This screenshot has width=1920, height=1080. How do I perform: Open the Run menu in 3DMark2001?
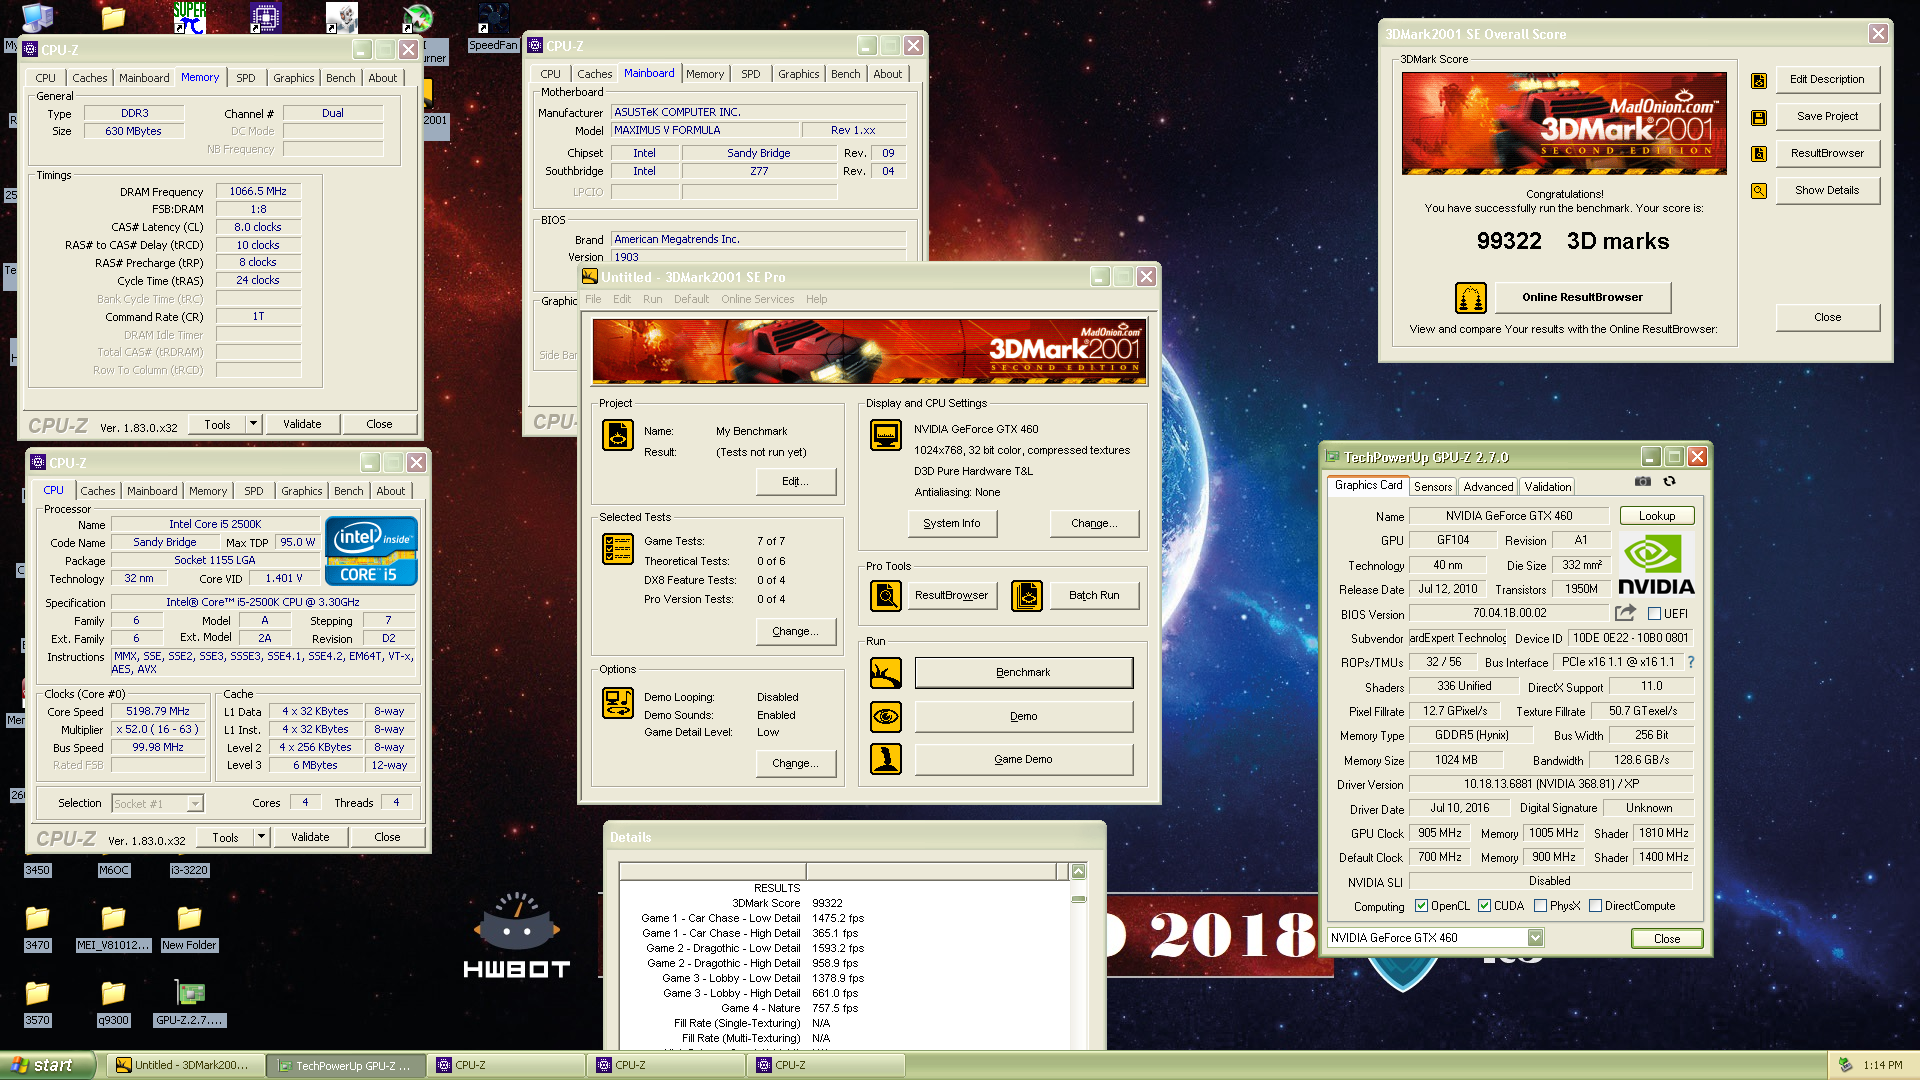point(652,299)
